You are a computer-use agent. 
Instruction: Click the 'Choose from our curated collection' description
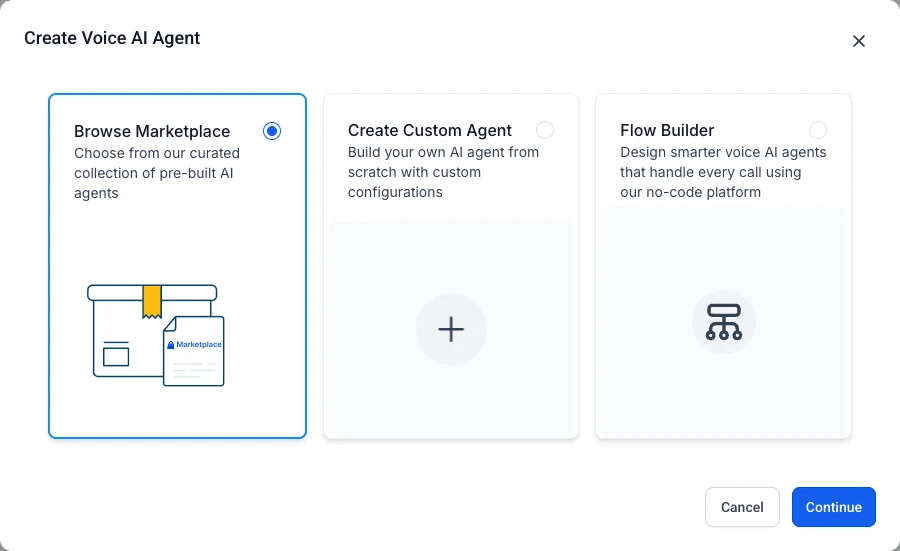[x=157, y=173]
